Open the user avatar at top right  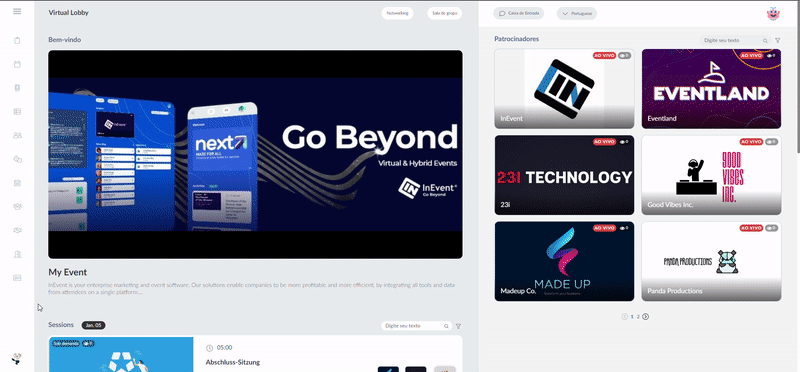click(x=773, y=14)
